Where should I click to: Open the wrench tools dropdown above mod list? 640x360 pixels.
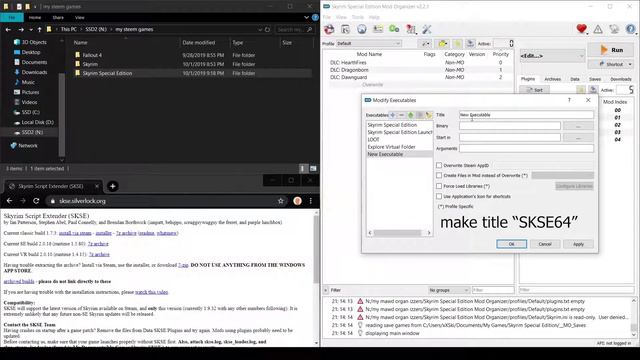(425, 43)
